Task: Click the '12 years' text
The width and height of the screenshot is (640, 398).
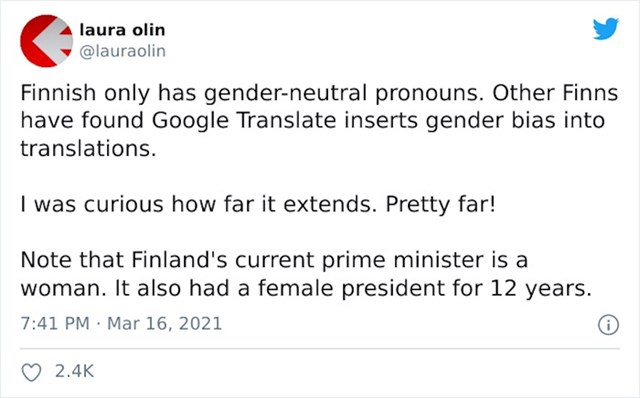Action: [x=541, y=289]
